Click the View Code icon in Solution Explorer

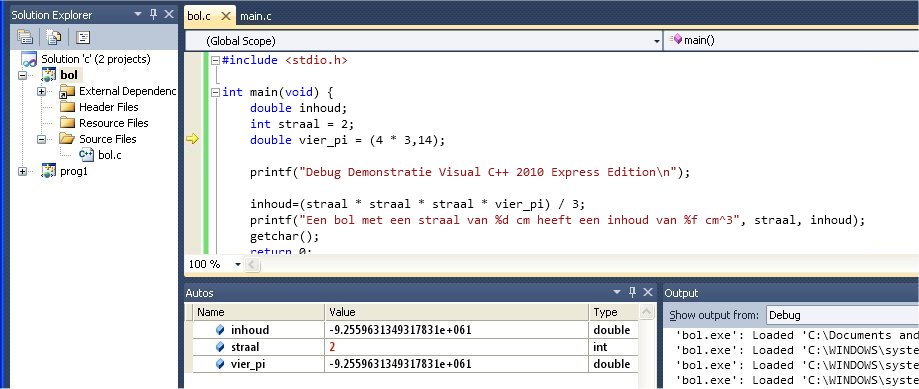tap(83, 37)
